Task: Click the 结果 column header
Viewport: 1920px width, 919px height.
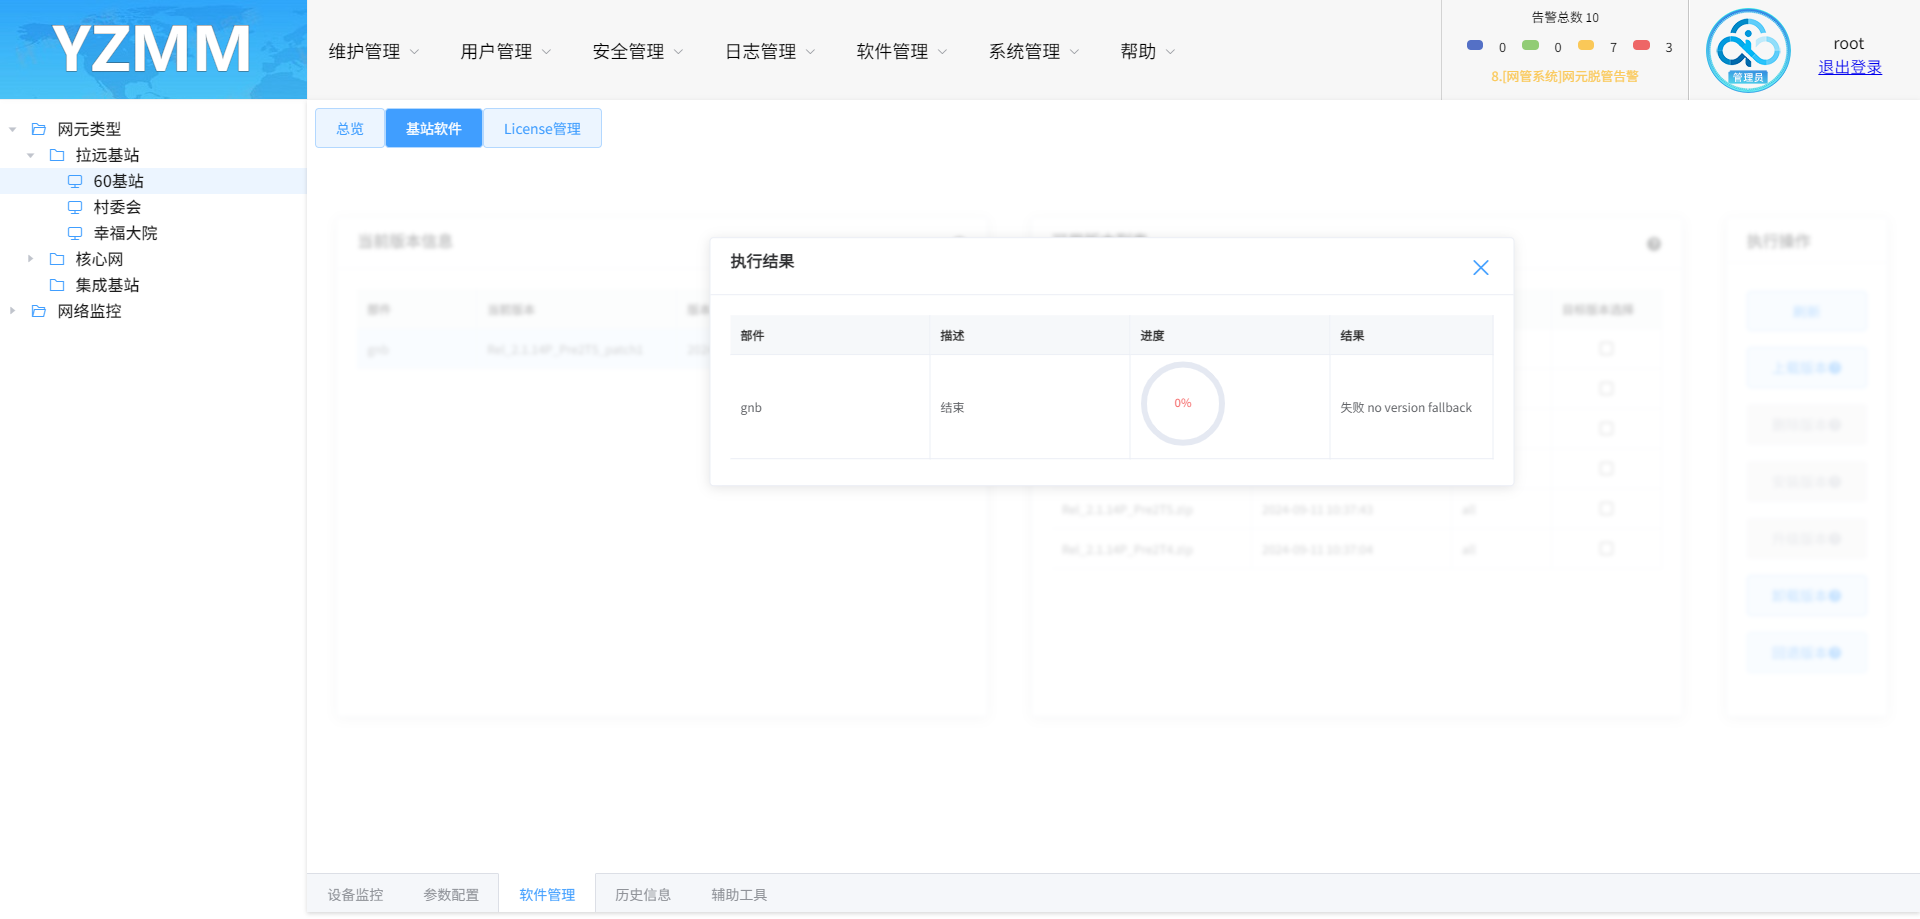Action: pyautogui.click(x=1412, y=335)
